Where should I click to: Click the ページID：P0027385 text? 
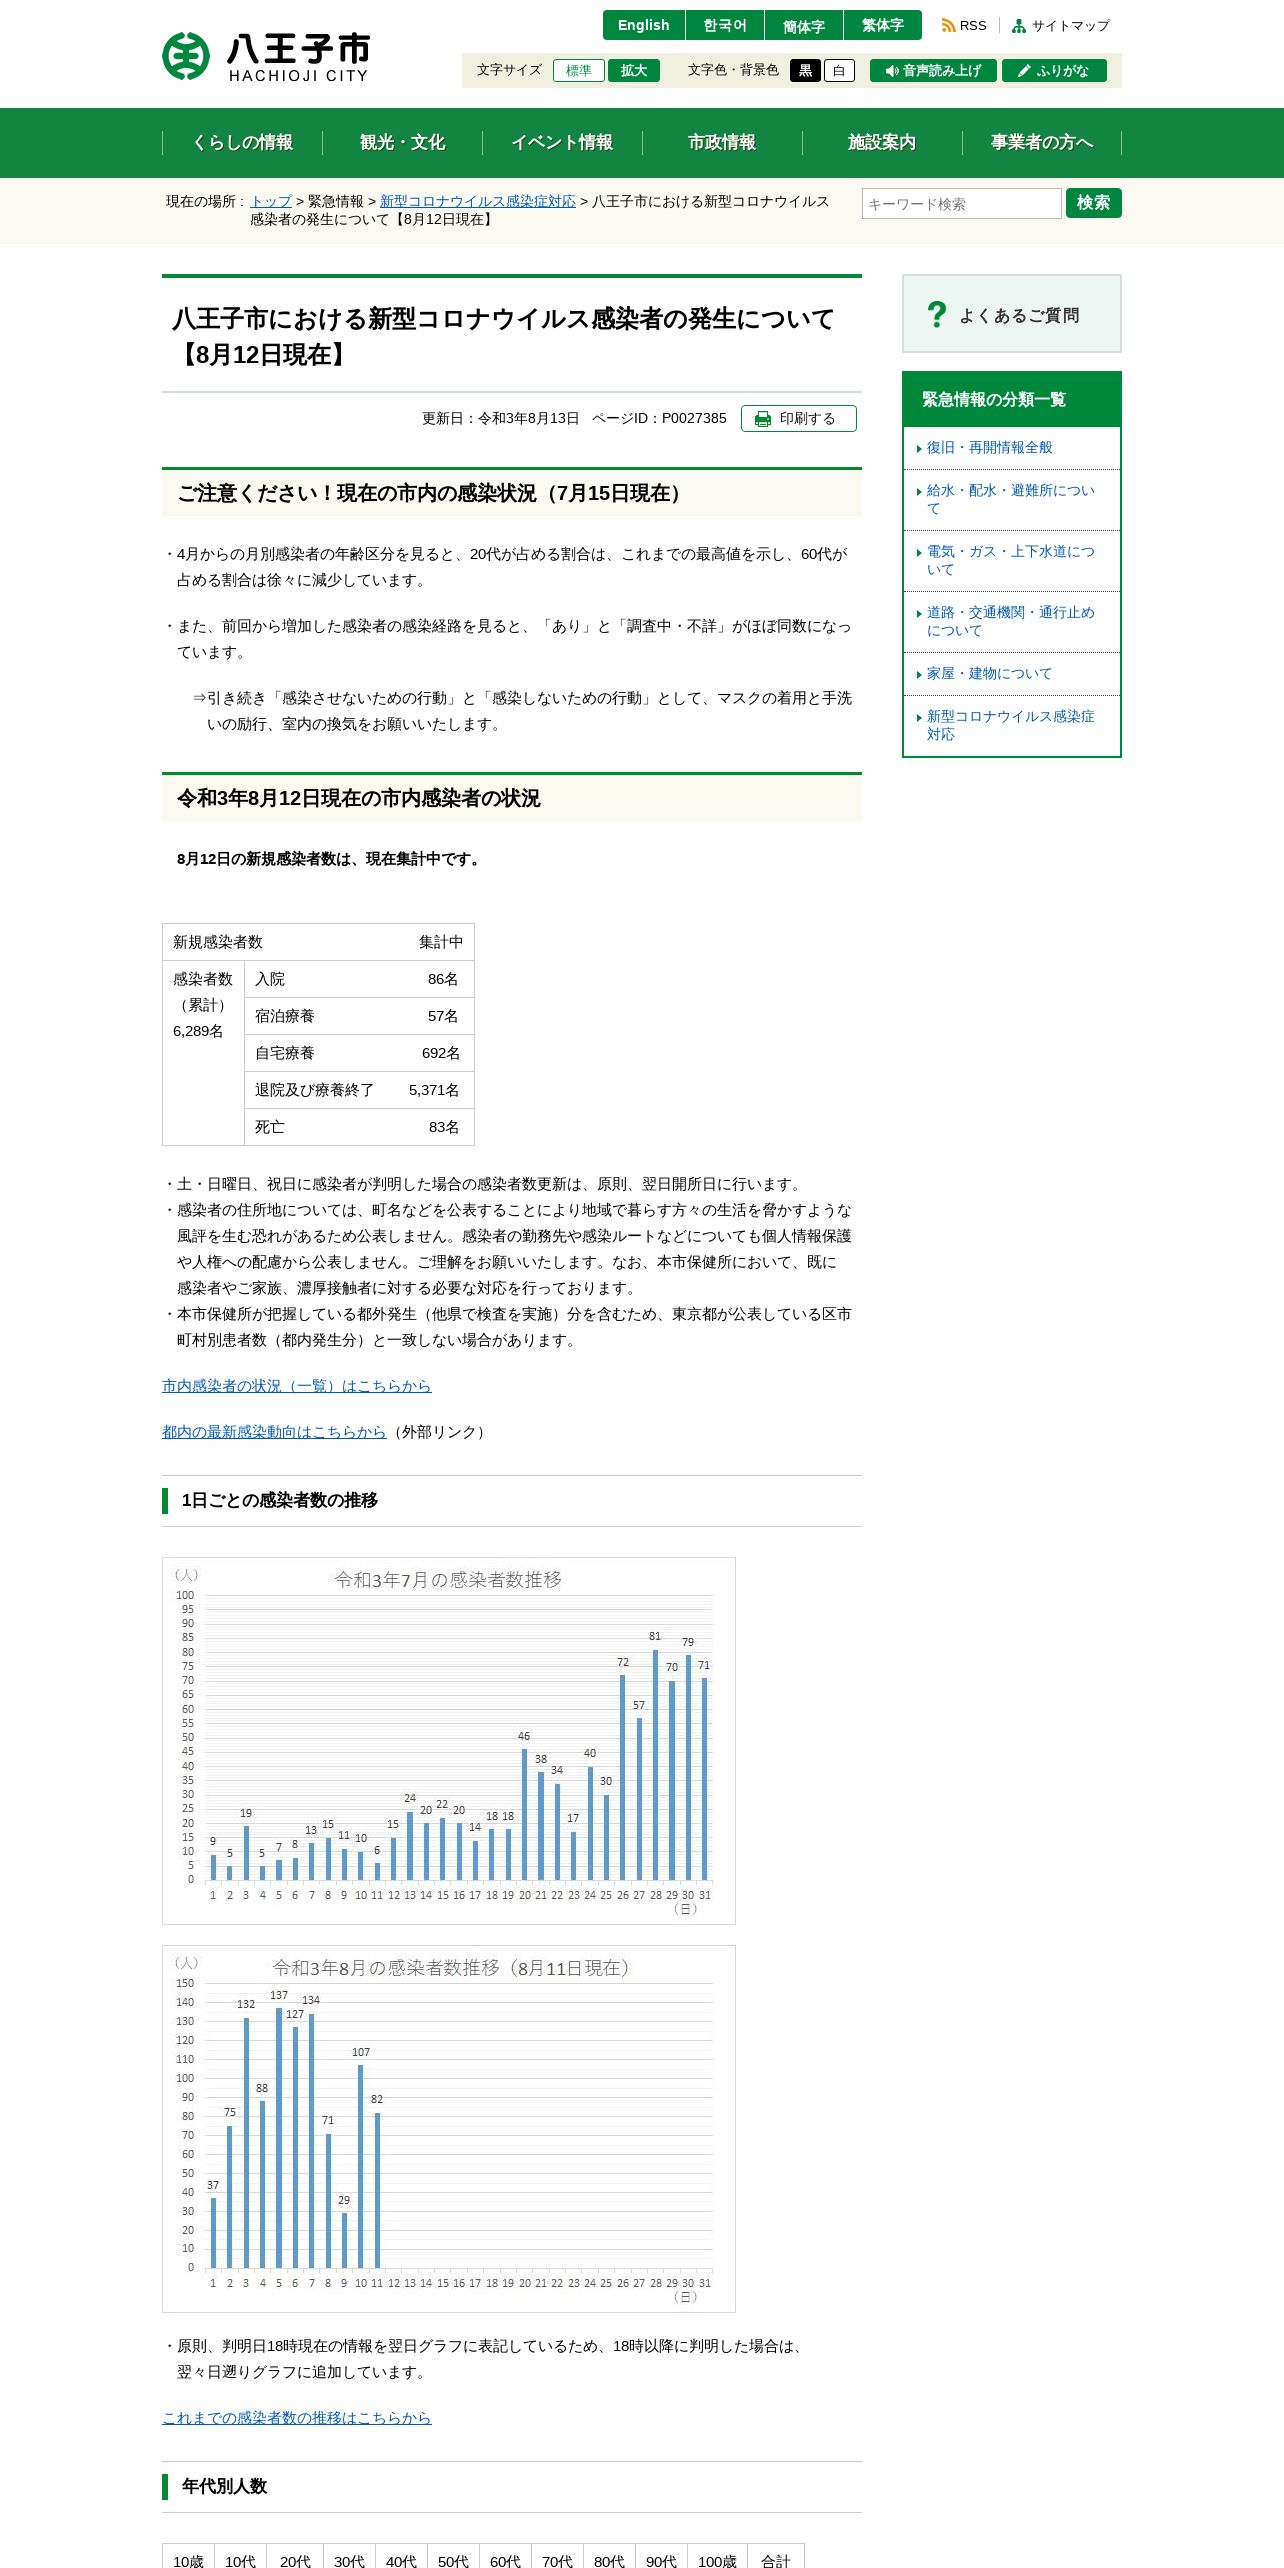659,418
